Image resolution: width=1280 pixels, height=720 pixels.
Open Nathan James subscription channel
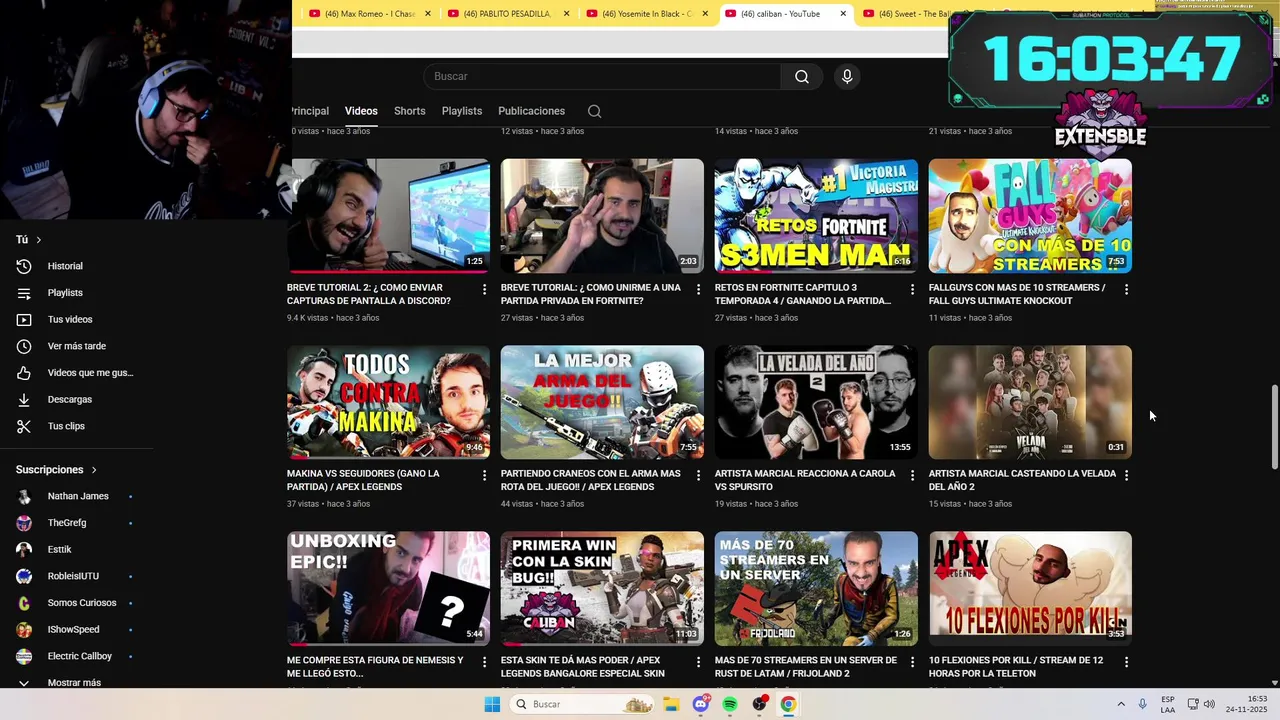[x=78, y=496]
